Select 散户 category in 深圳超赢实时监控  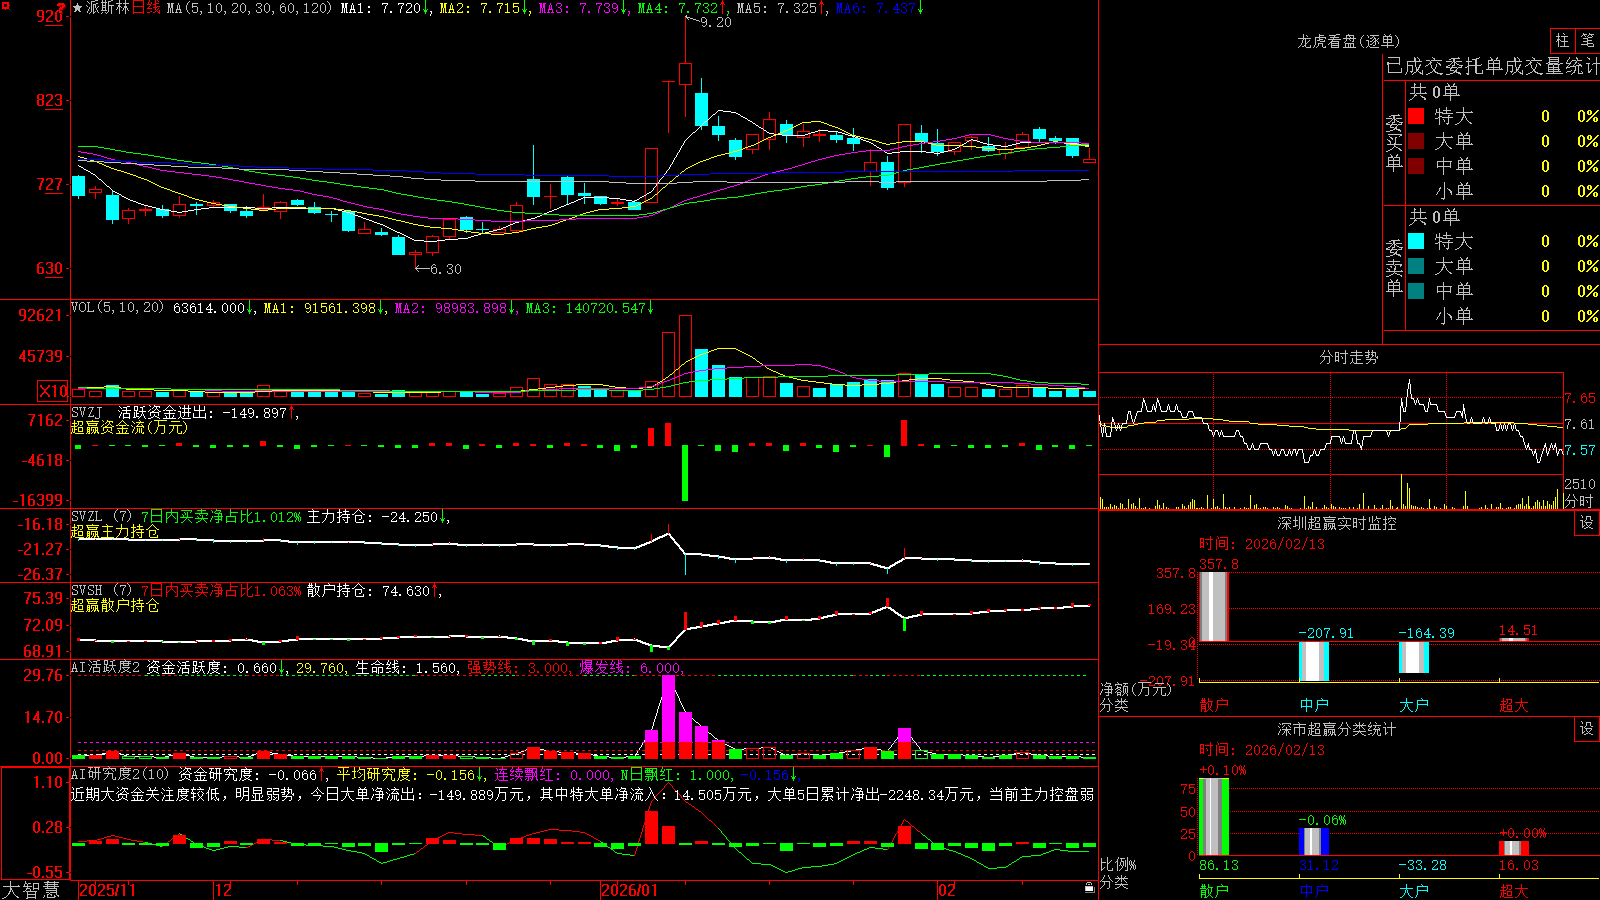click(1214, 705)
